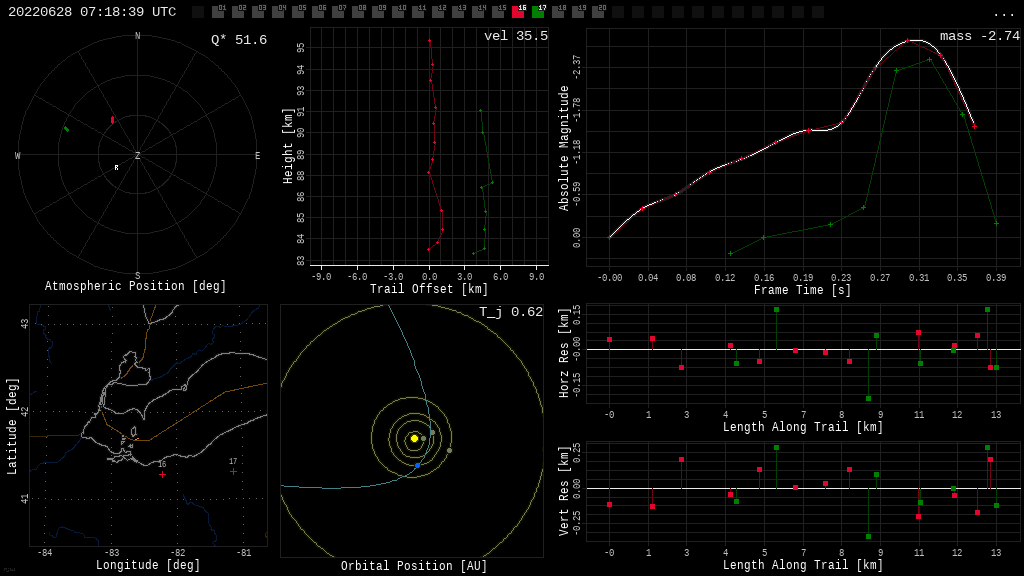Select station indicator 18 in top strip
Viewport: 1024px width, 576px height.
[x=558, y=11]
